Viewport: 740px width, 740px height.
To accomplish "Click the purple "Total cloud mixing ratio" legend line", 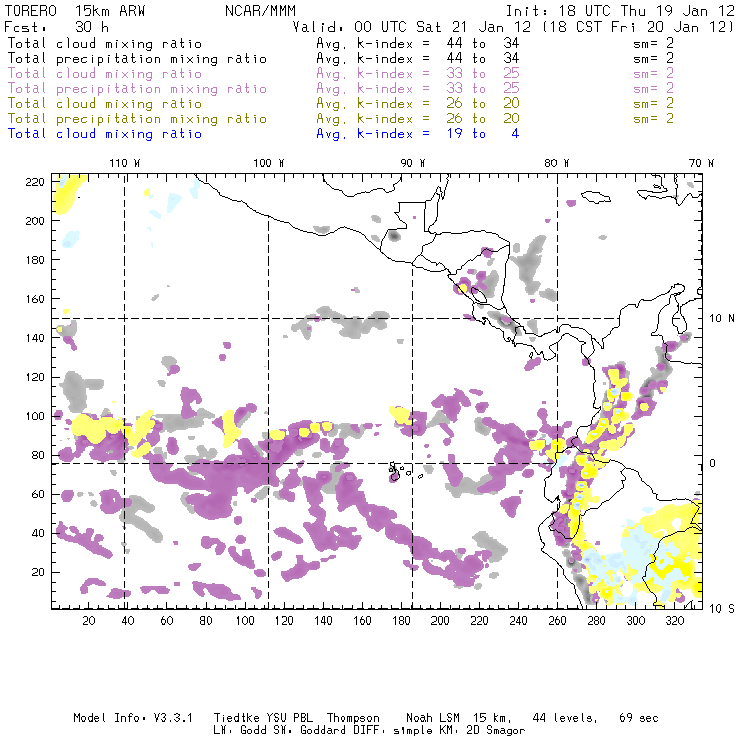I will 105,74.
